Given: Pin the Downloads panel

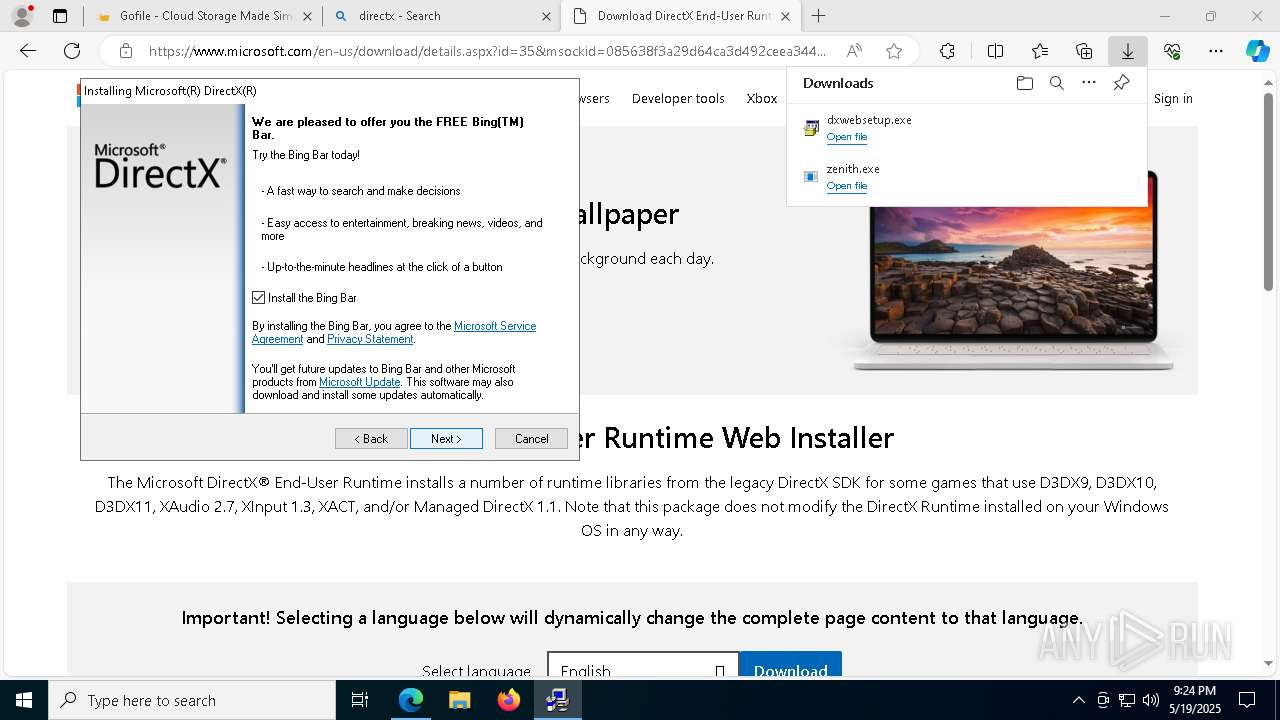Looking at the screenshot, I should (1121, 83).
